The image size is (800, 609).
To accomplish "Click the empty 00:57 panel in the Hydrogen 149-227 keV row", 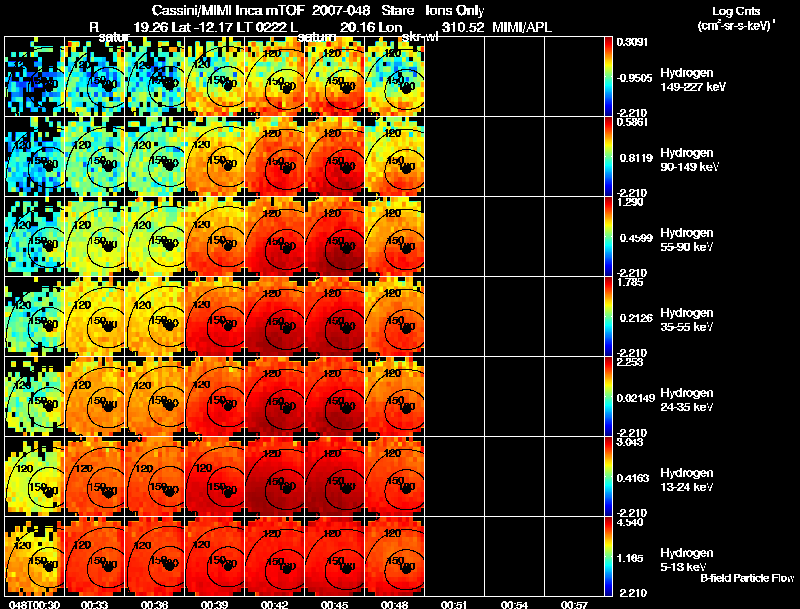I will (x=574, y=77).
